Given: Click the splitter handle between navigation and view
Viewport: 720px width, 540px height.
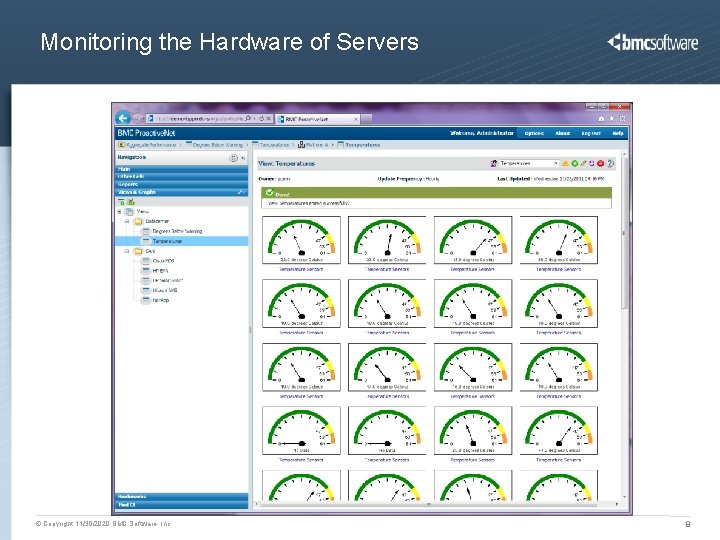Looking at the screenshot, I should tap(250, 330).
